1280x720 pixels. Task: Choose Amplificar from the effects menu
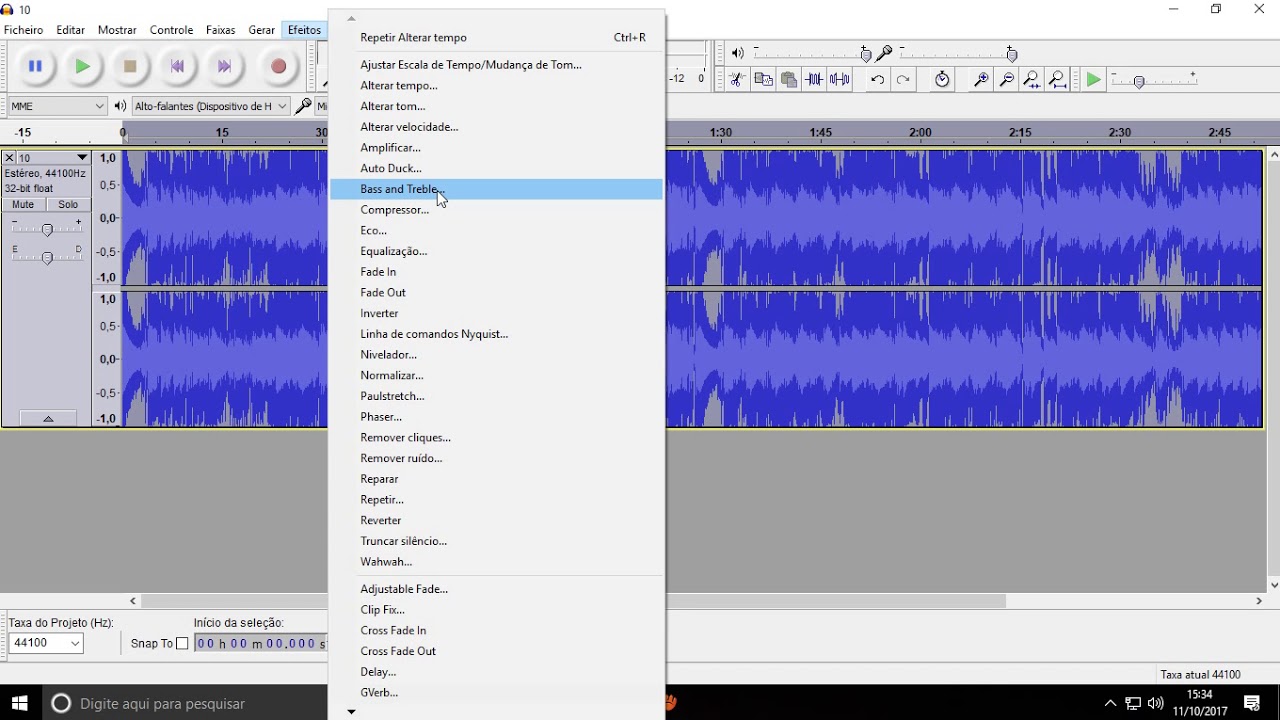[x=497, y=147]
